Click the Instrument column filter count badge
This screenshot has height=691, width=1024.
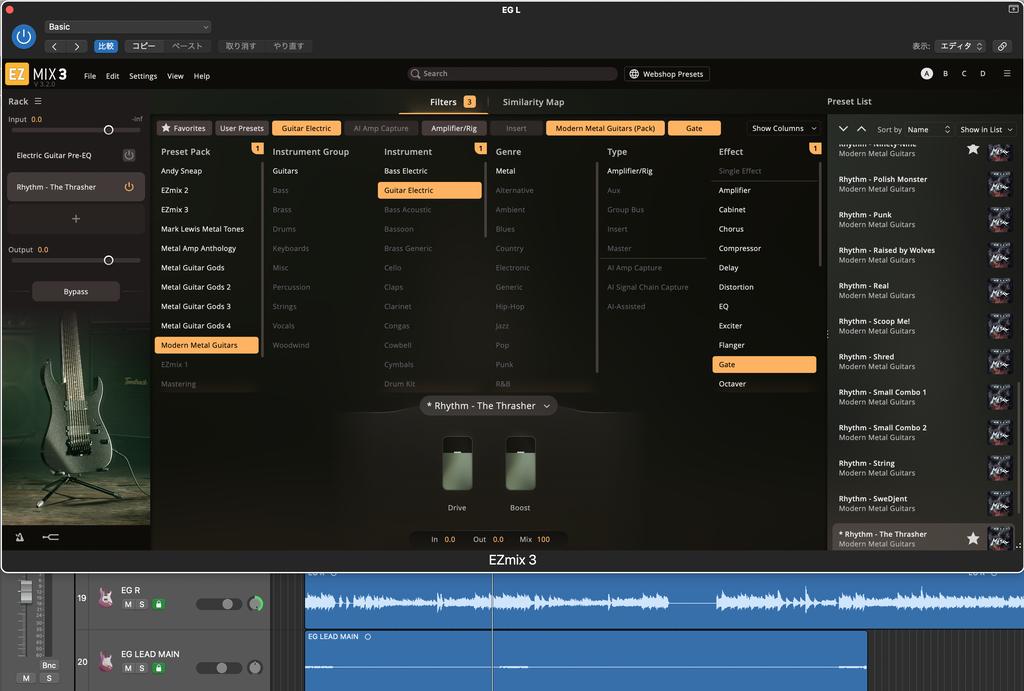pos(481,148)
